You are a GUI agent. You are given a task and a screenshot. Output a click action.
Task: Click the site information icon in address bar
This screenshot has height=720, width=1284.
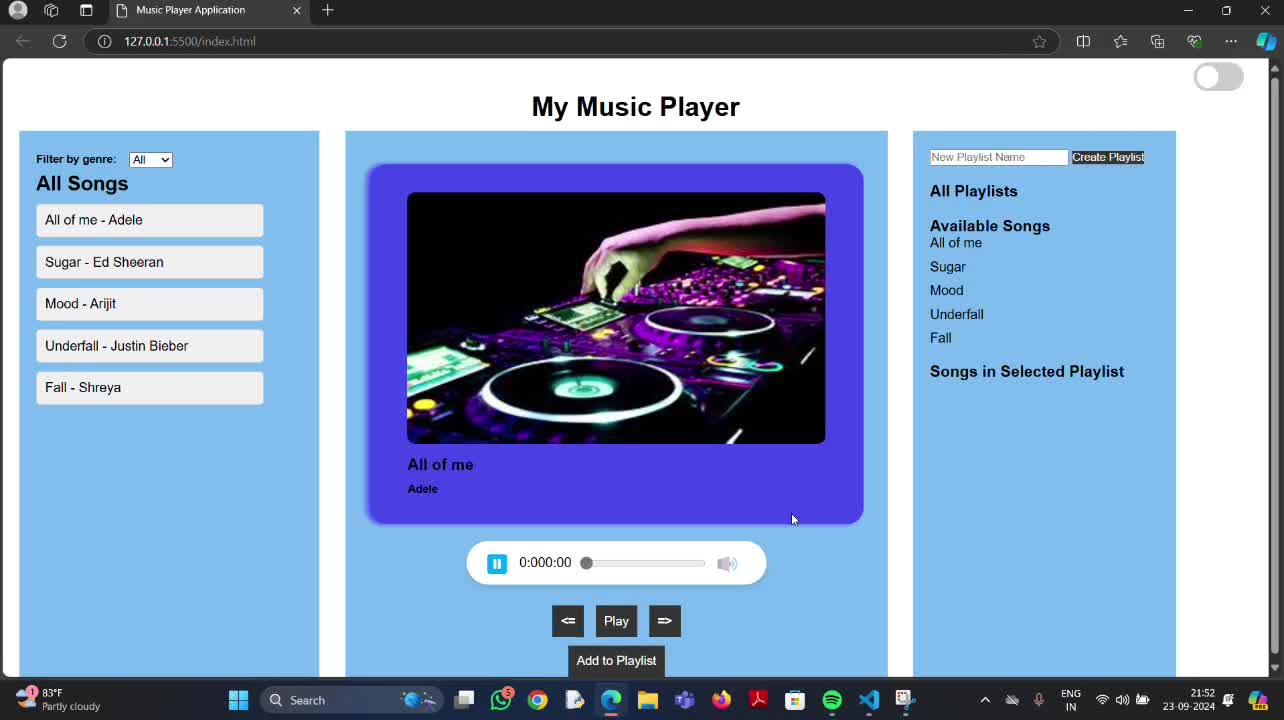pyautogui.click(x=104, y=41)
